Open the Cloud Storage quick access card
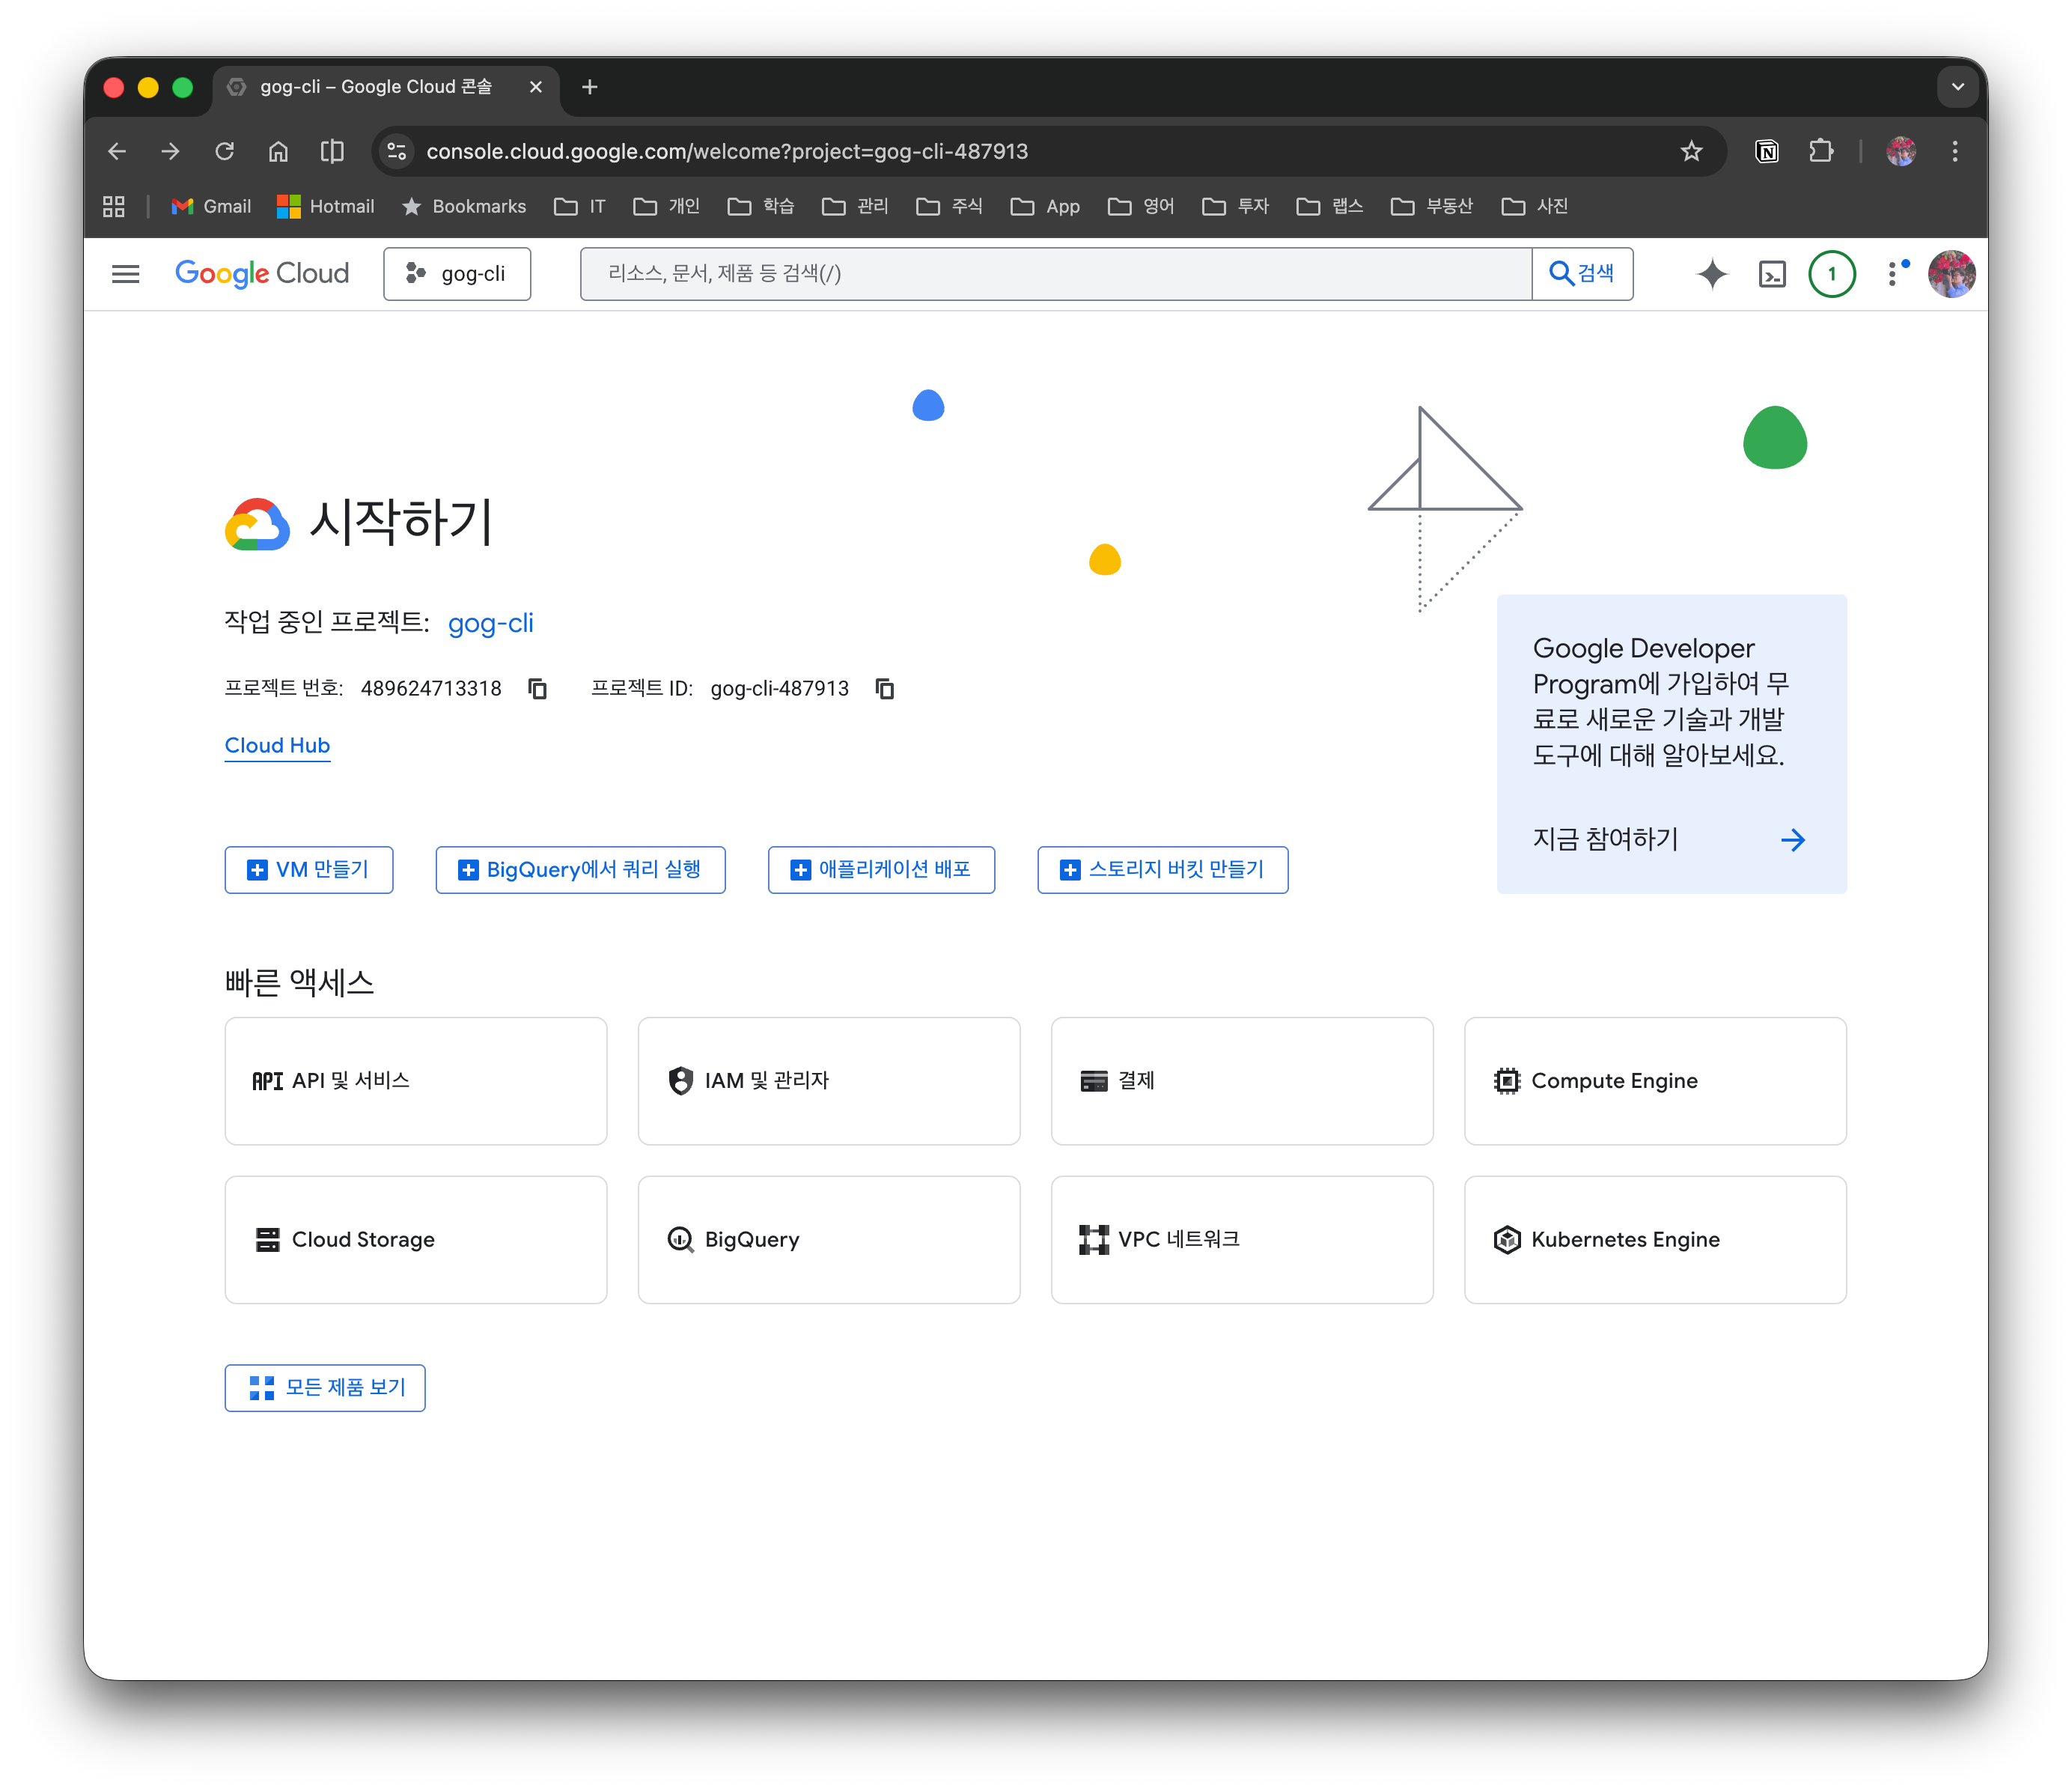The width and height of the screenshot is (2072, 1791). [415, 1240]
